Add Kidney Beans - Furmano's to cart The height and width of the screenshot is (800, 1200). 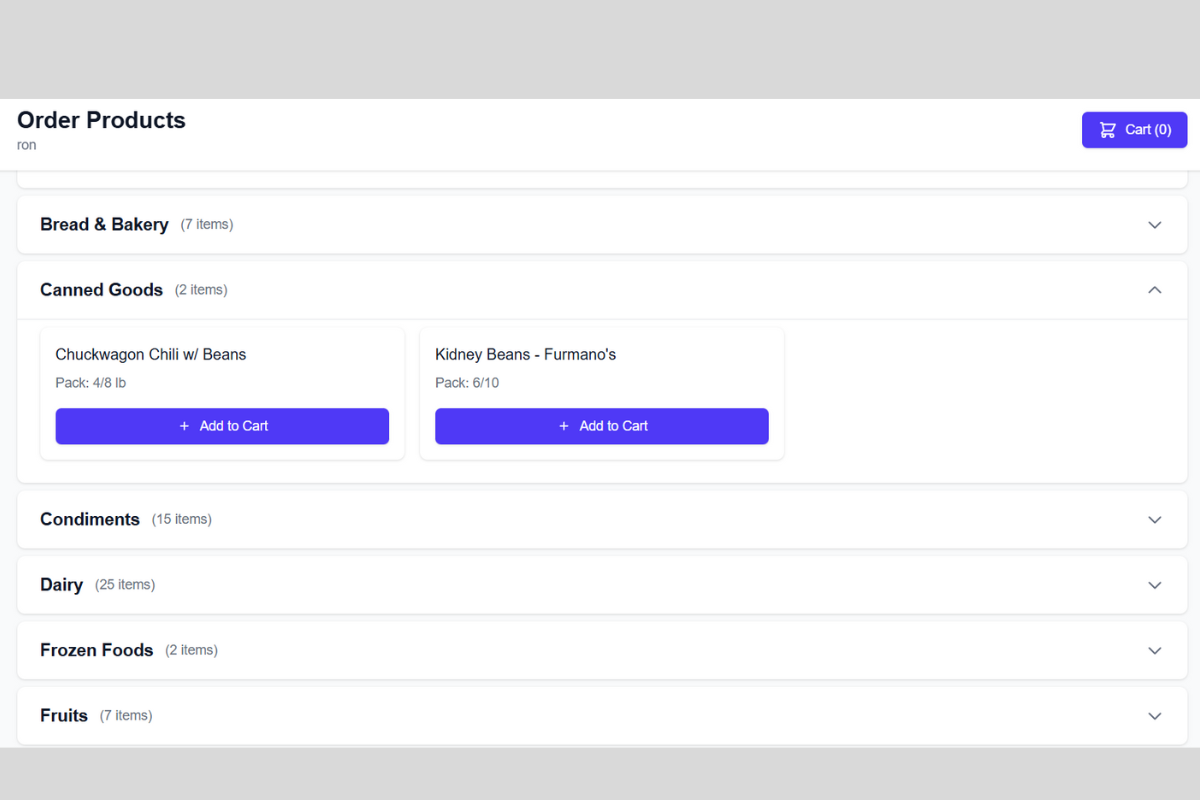601,426
